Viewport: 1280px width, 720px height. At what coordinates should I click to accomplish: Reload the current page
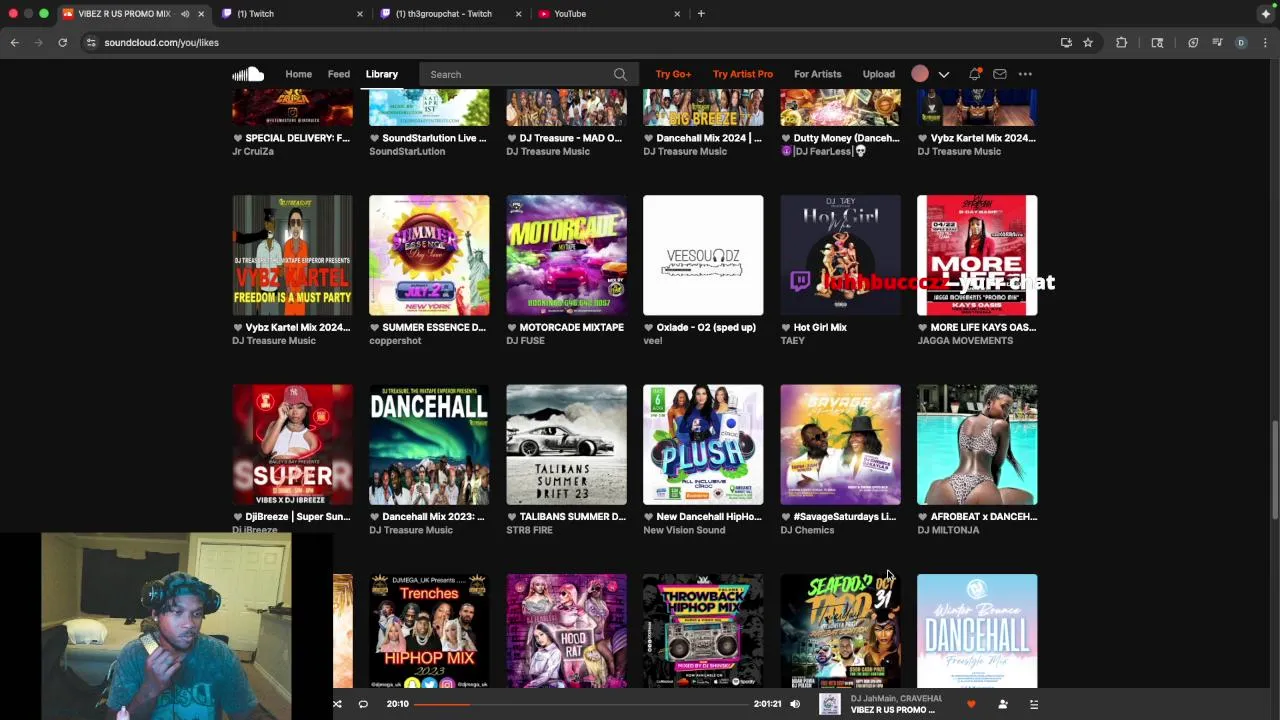pos(62,42)
